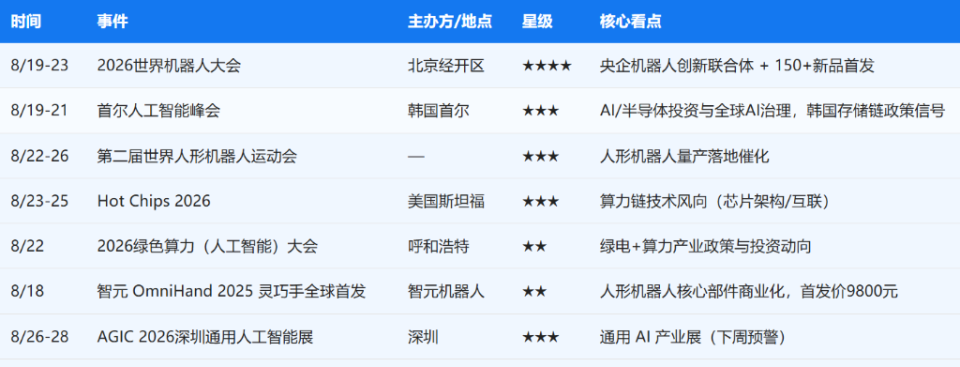Click the dash location cell of 人形机器人运动会
Screen dimensions: 960x367
point(416,156)
